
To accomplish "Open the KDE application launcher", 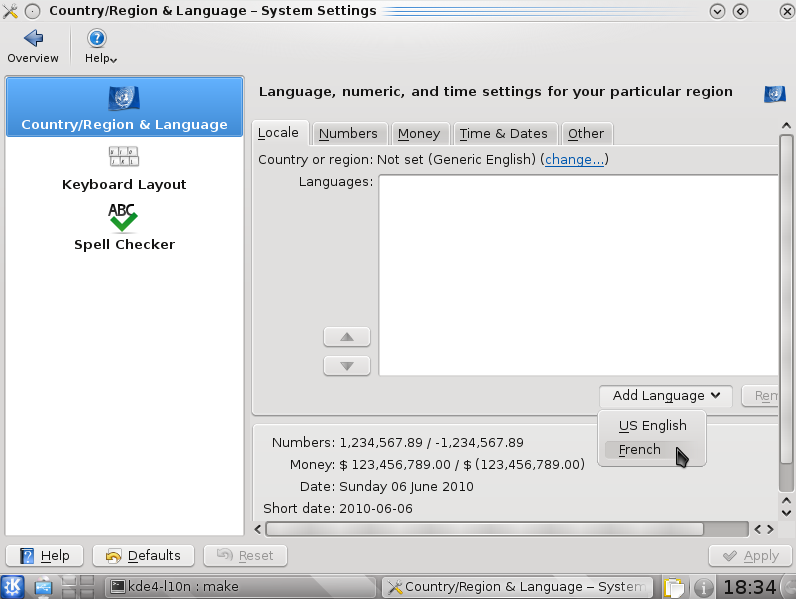I will click(x=14, y=587).
